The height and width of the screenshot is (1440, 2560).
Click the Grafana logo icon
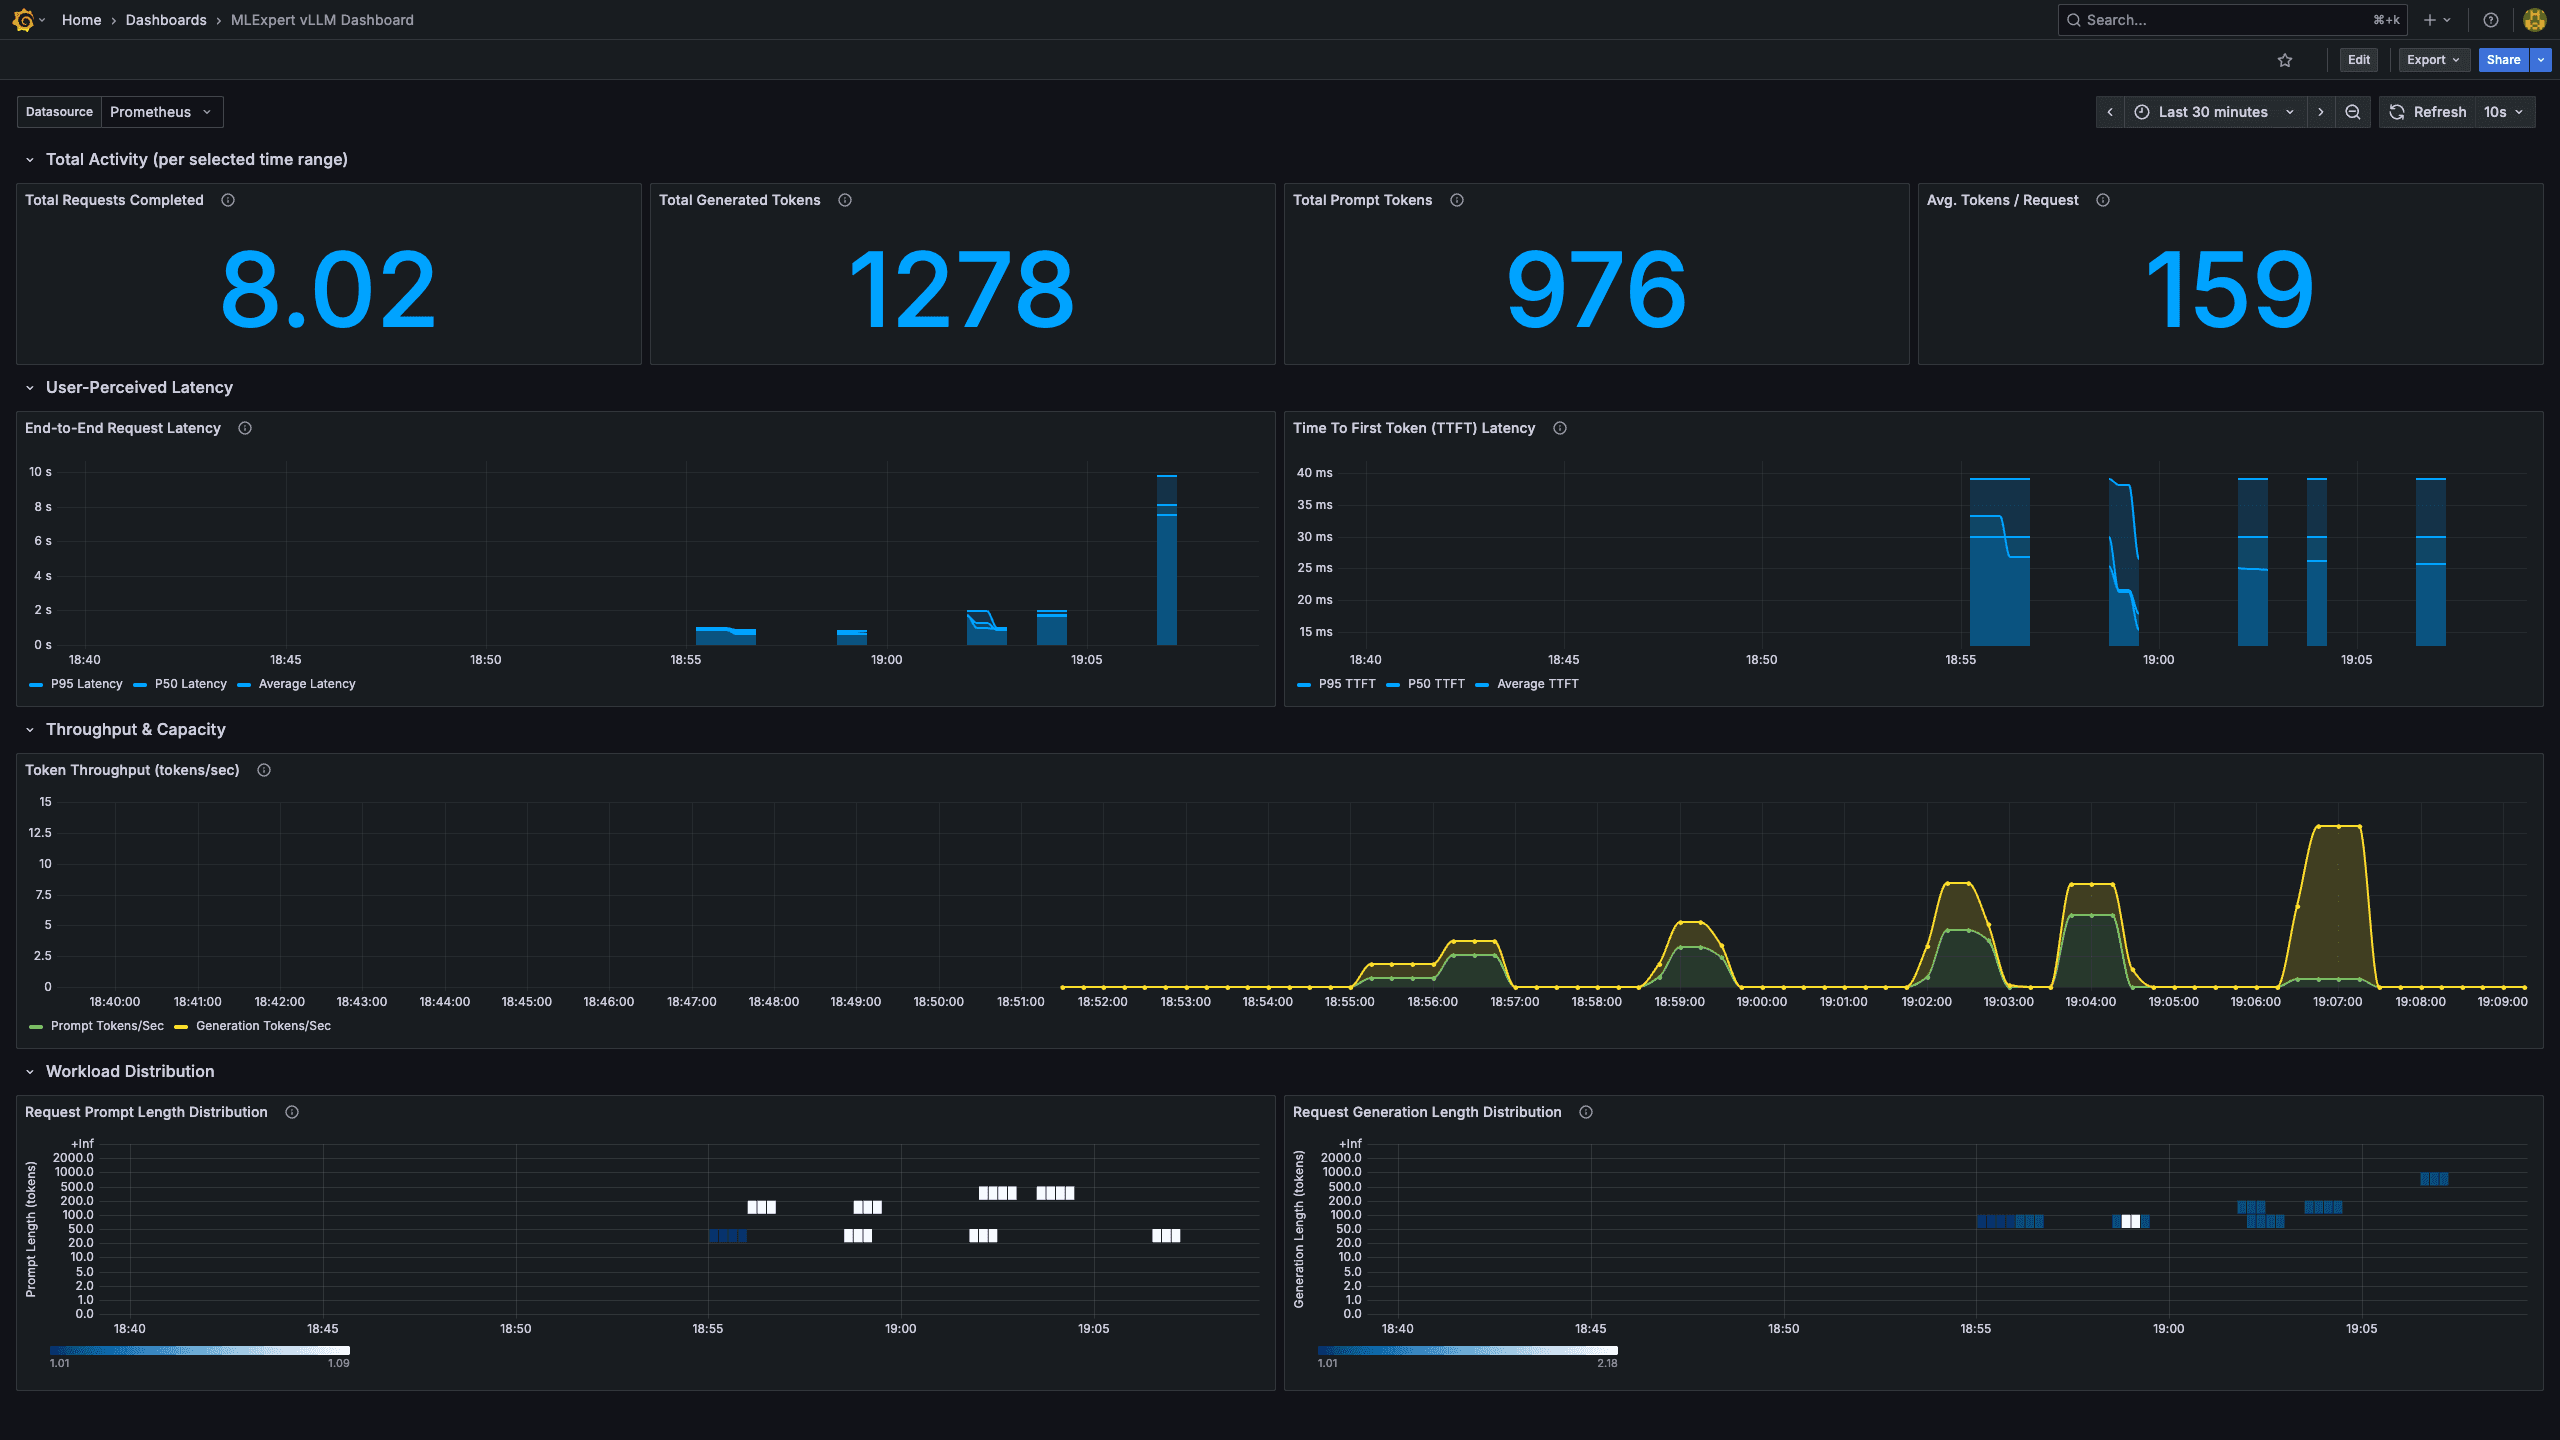[x=23, y=20]
